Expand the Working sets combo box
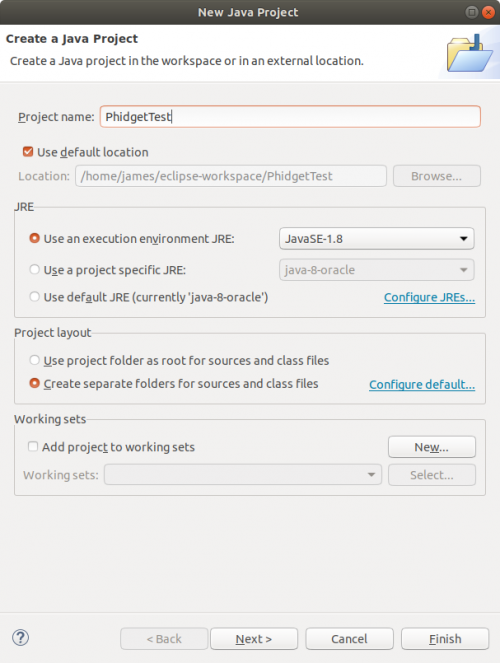The image size is (500, 663). 243,475
